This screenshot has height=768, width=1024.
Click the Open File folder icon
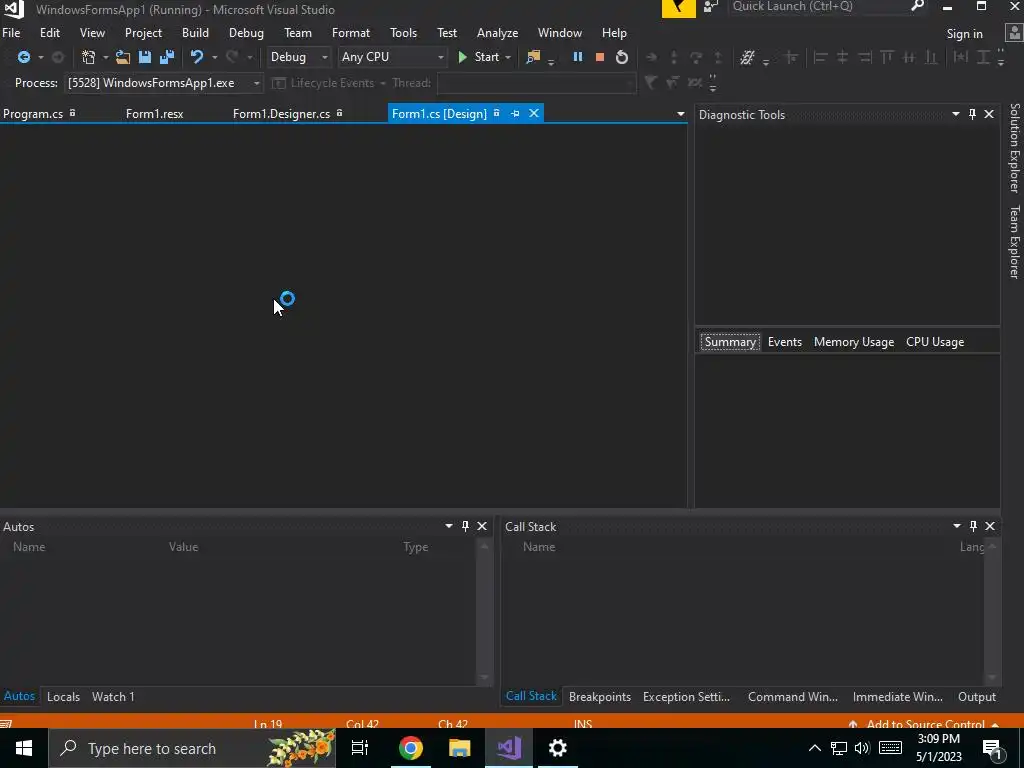click(x=123, y=57)
